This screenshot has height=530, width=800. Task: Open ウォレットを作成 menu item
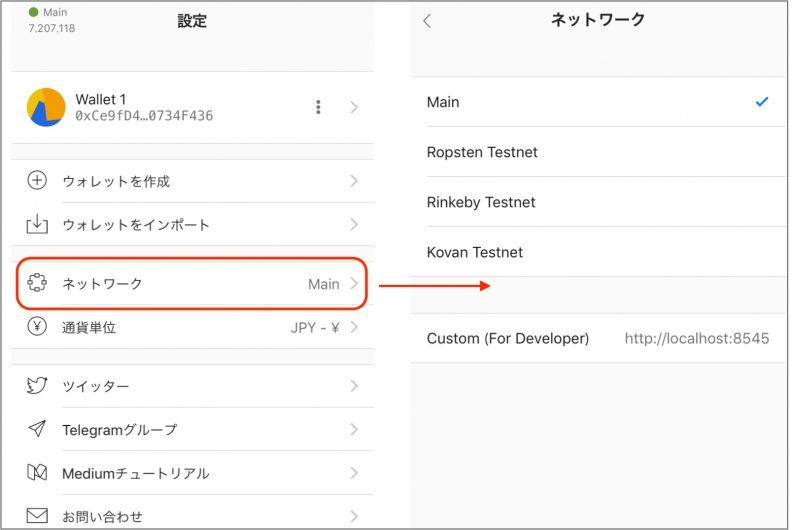click(x=193, y=181)
